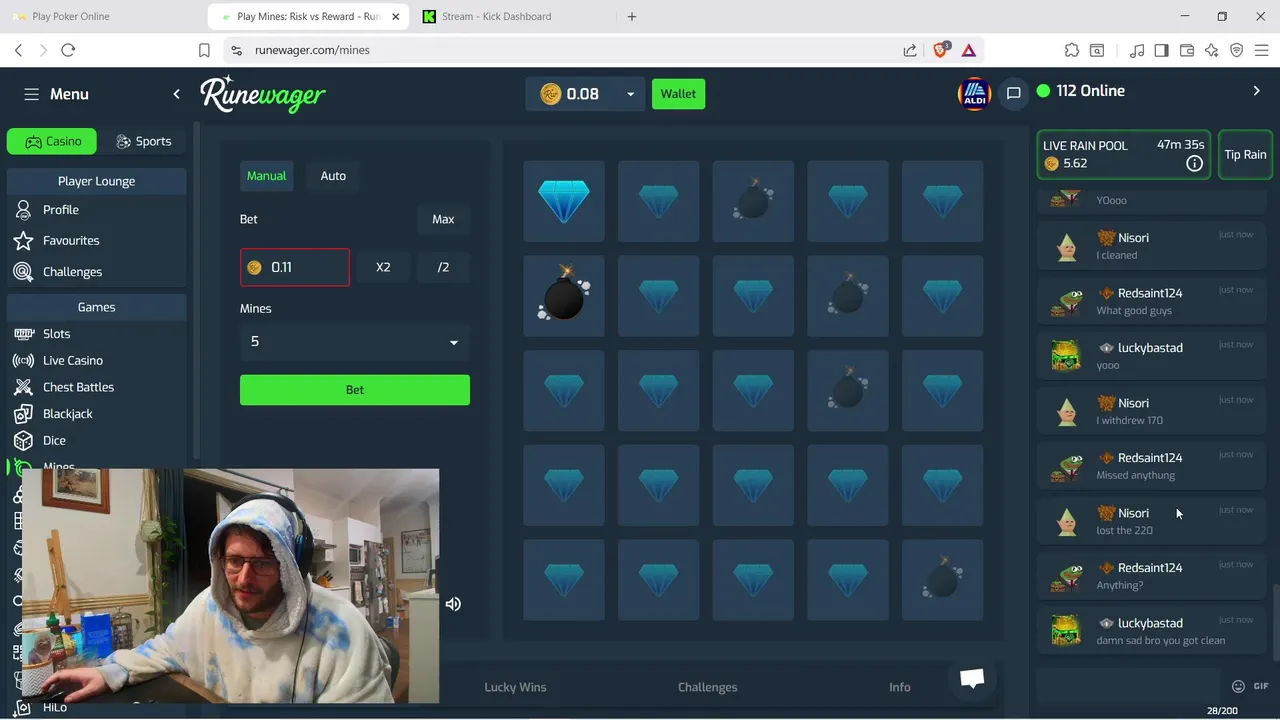Halve the bet with /2
Screen dimensions: 1280x720
[443, 267]
